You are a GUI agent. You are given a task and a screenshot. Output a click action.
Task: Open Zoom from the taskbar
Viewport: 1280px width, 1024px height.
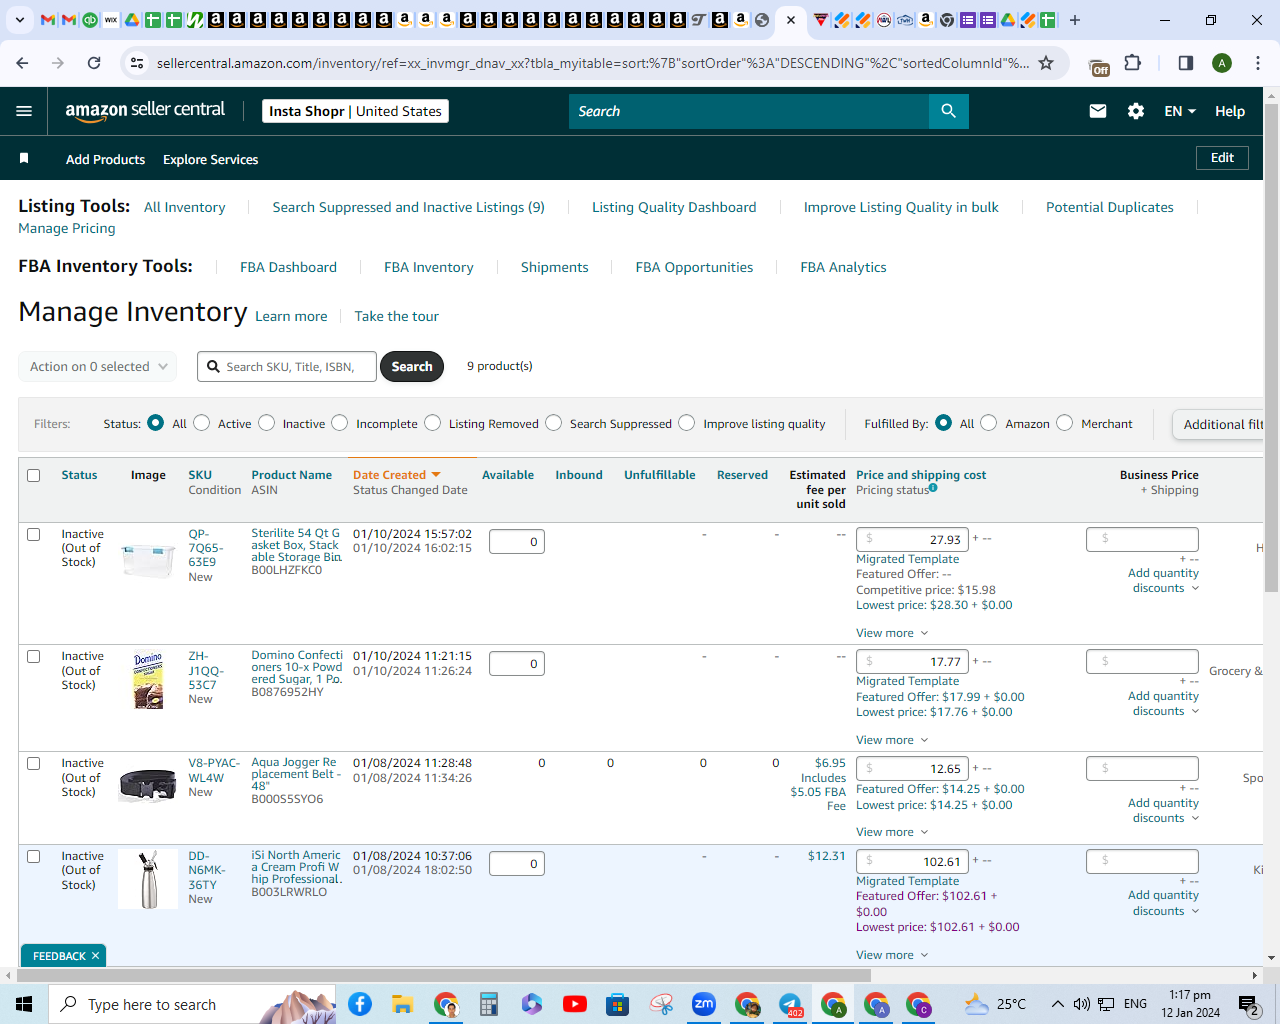704,1004
